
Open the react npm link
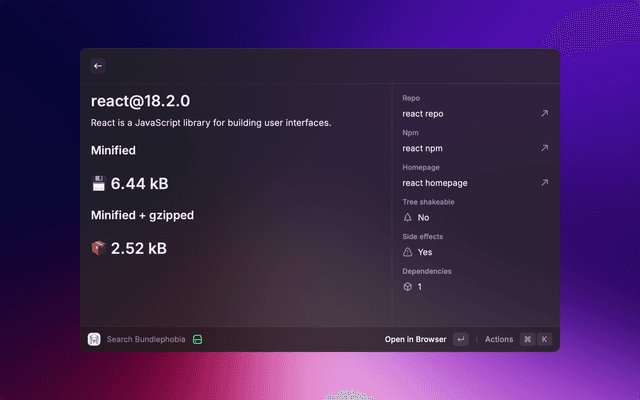tap(422, 148)
